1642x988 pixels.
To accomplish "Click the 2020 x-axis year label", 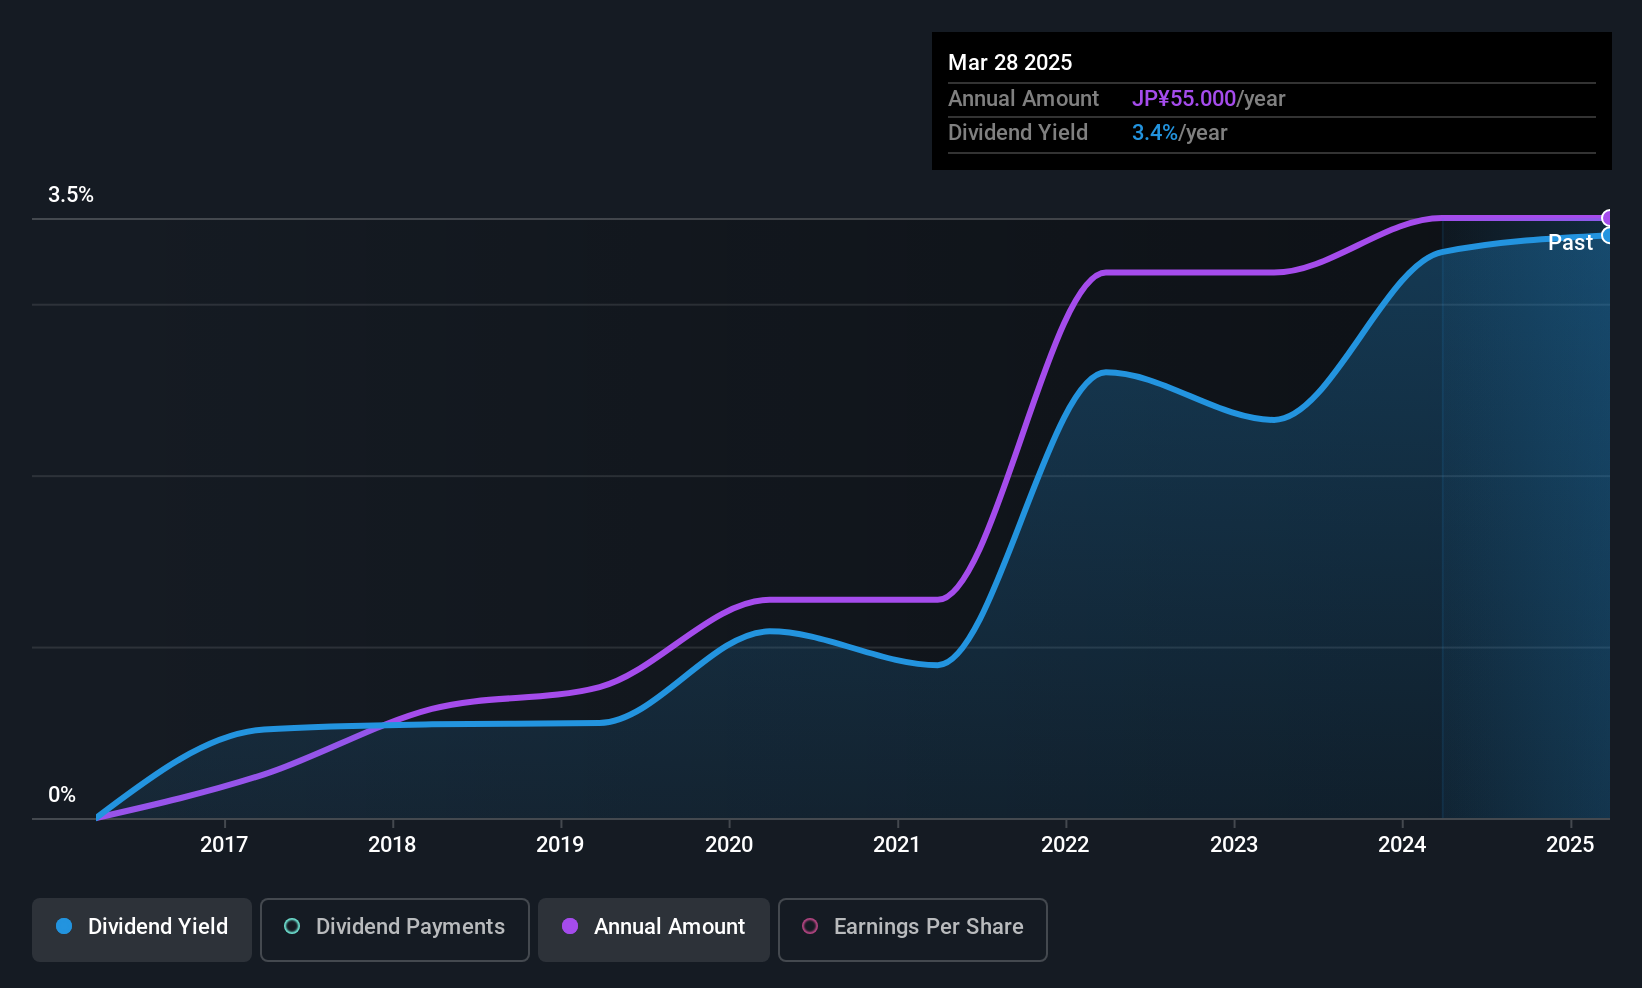I will tap(729, 845).
